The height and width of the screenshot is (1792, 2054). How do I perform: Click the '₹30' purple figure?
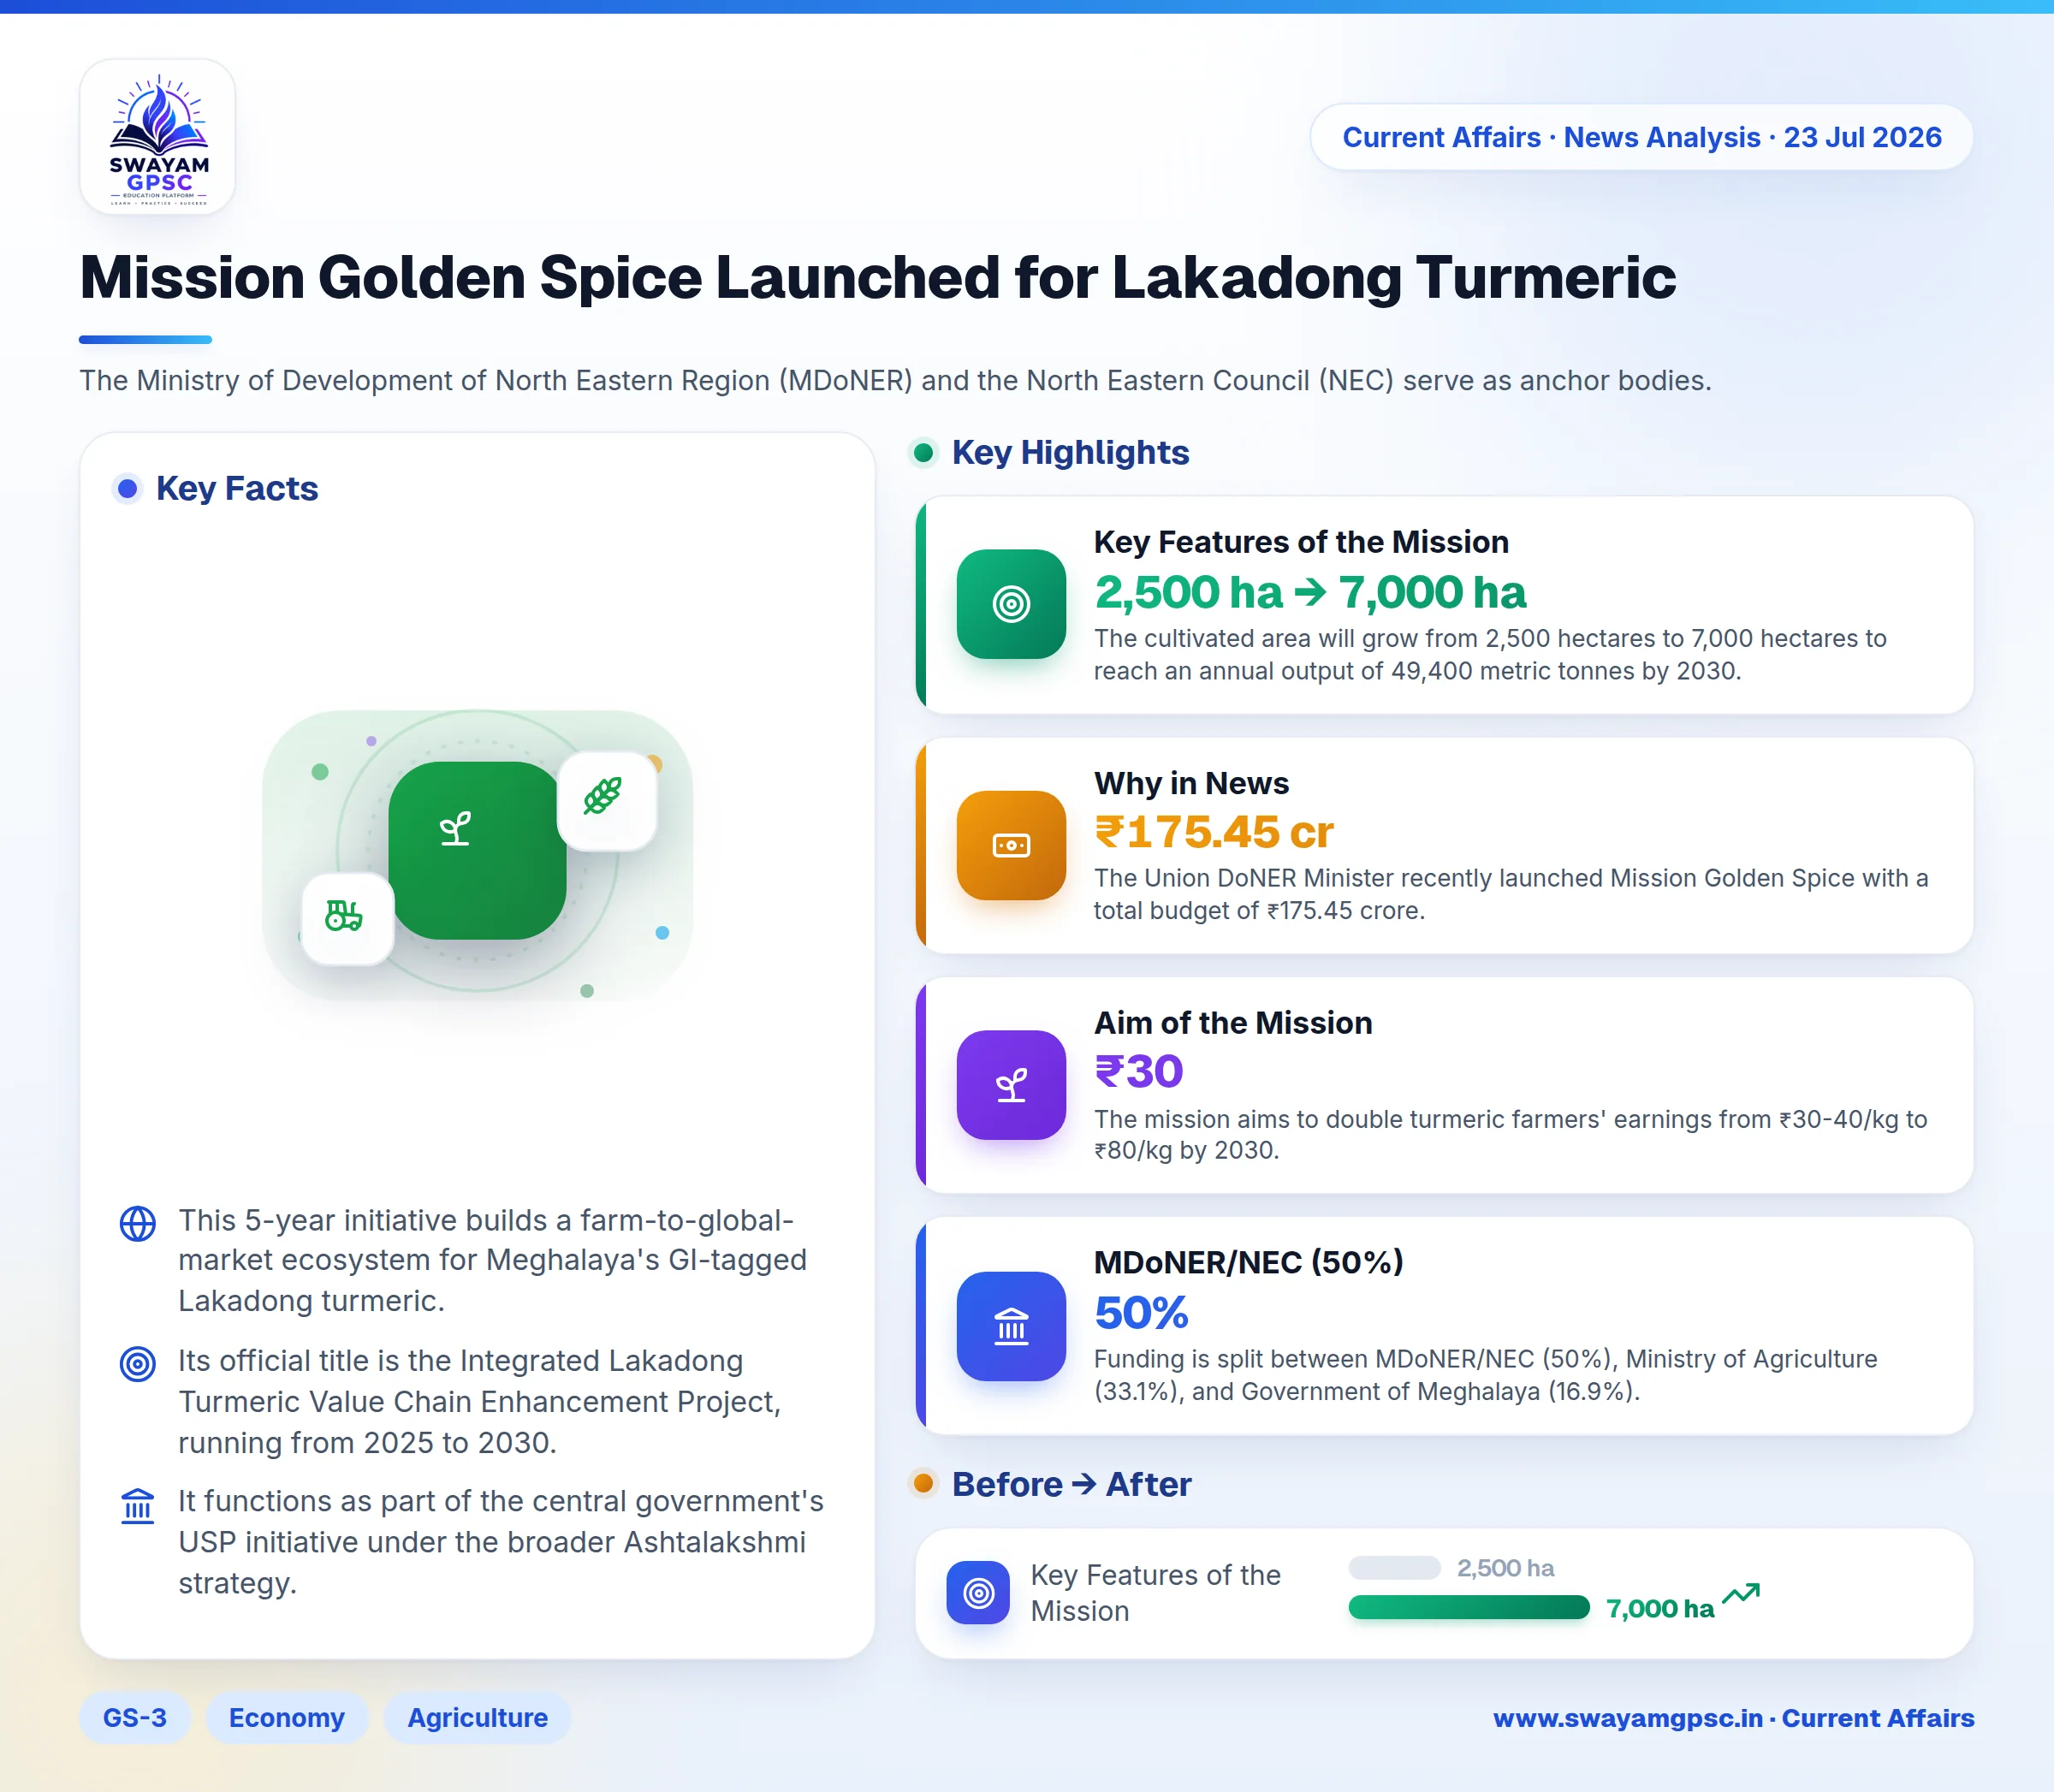point(1139,1072)
